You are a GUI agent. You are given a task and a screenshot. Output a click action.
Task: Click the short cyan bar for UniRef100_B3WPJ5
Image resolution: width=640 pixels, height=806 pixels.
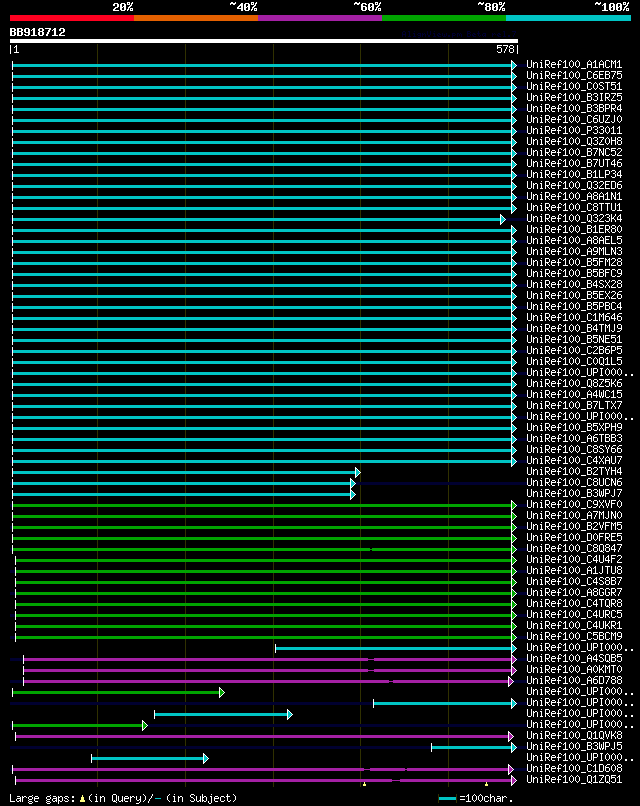[474, 747]
